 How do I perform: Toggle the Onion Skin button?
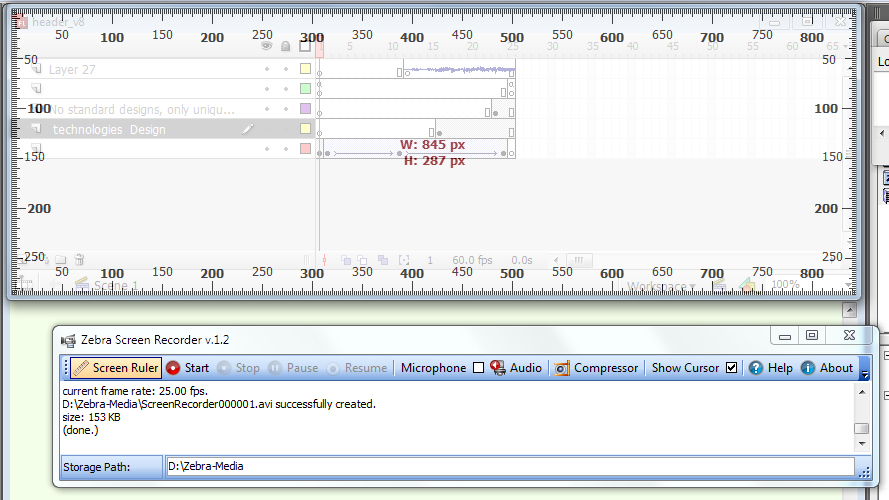point(346,260)
